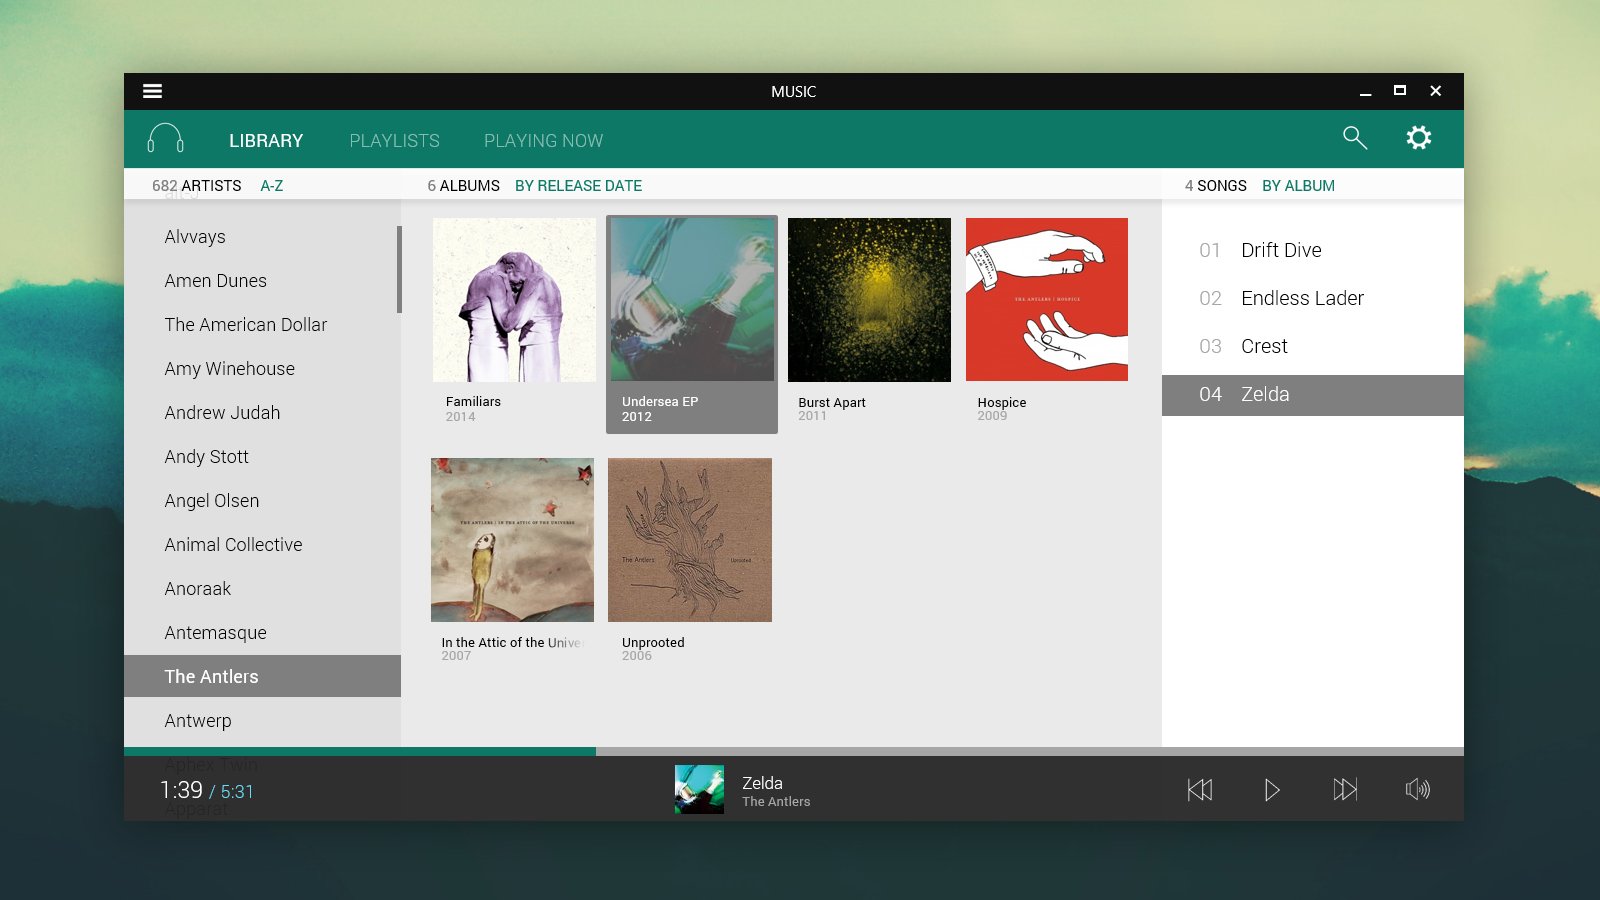Click the 6 Albums header
Screen dimensions: 1600x900
click(463, 186)
